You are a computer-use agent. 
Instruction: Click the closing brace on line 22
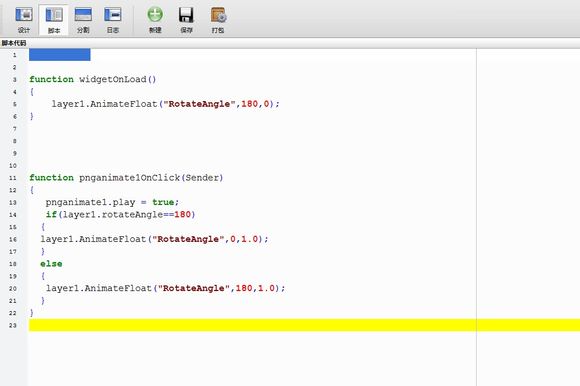[31, 313]
